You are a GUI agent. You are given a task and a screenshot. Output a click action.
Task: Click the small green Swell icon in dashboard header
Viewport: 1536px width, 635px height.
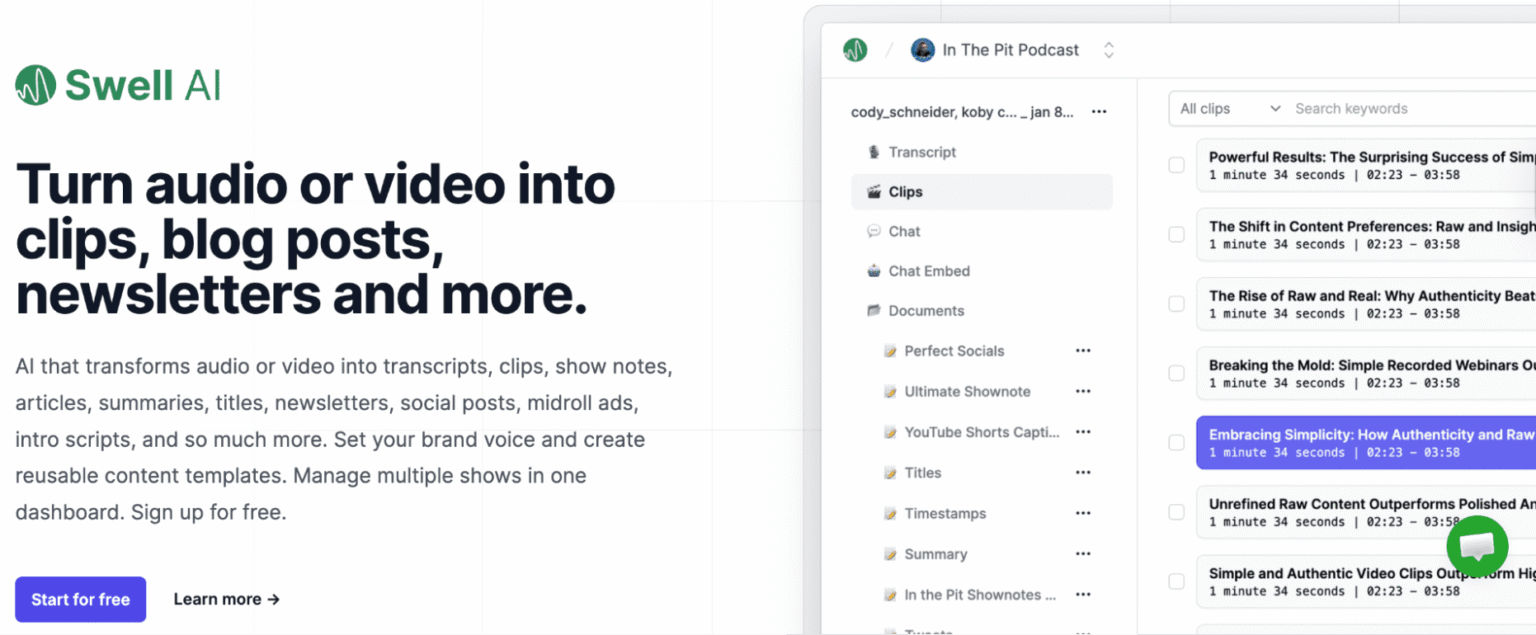(855, 50)
